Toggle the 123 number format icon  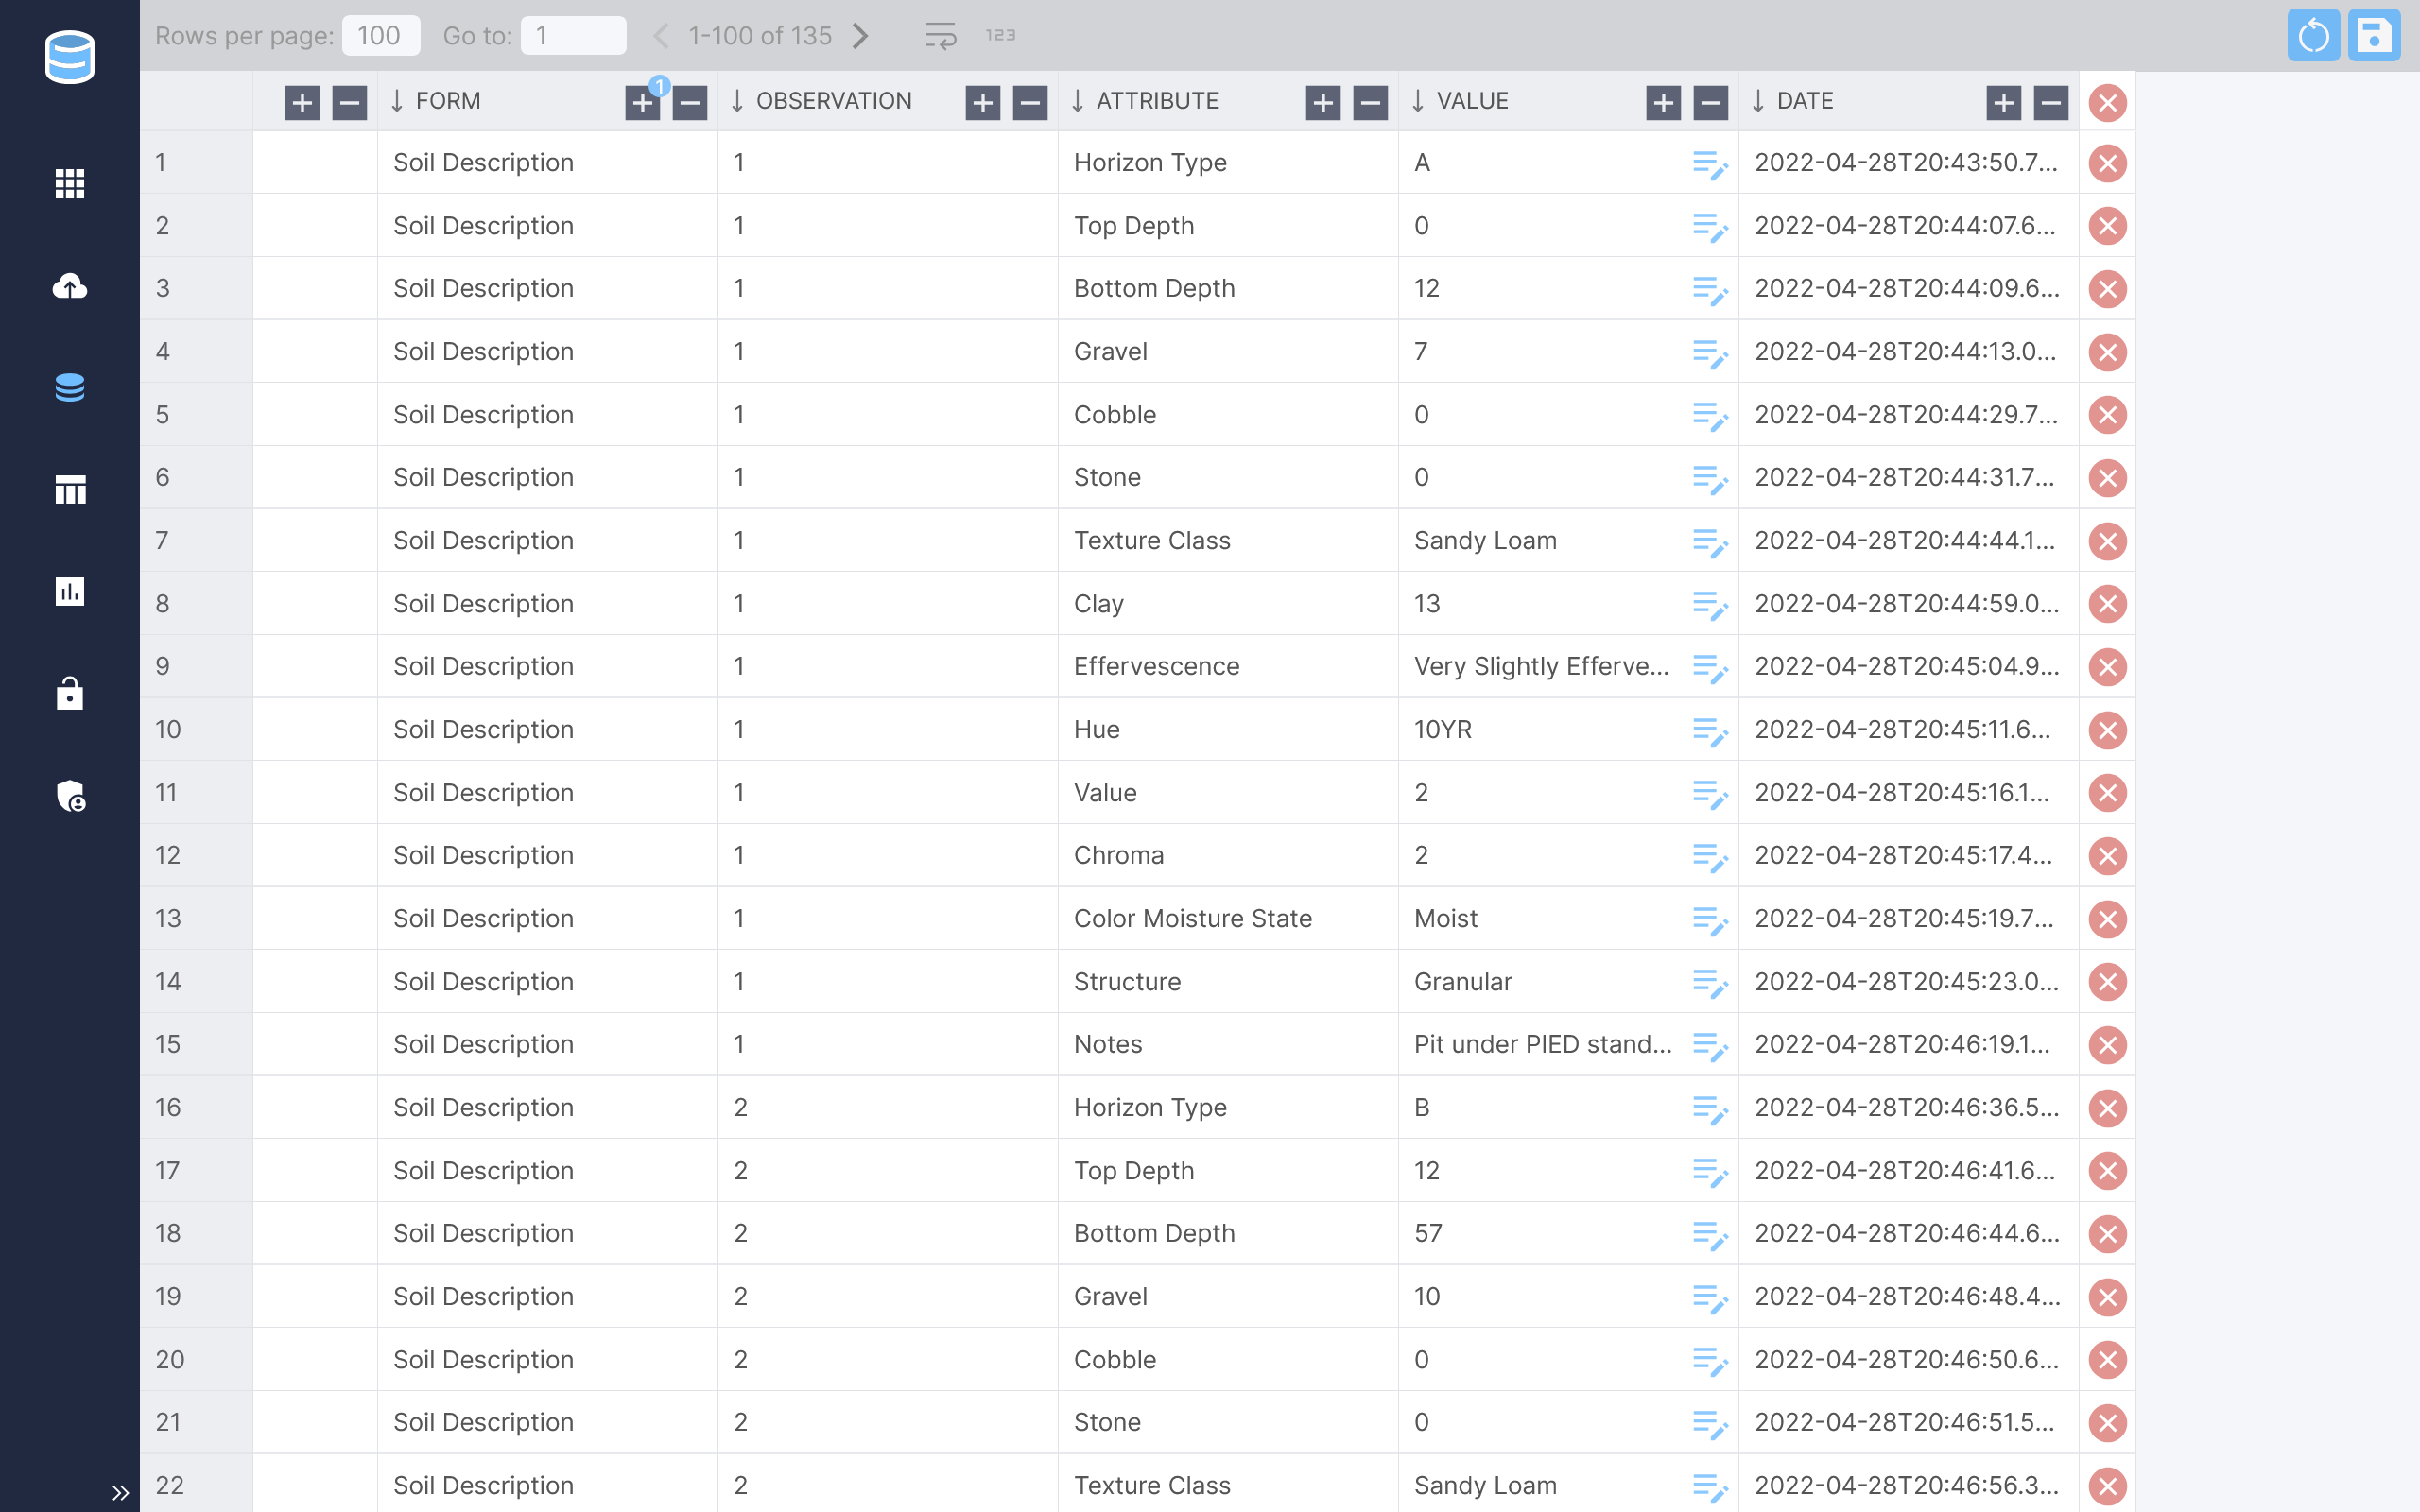1000,36
